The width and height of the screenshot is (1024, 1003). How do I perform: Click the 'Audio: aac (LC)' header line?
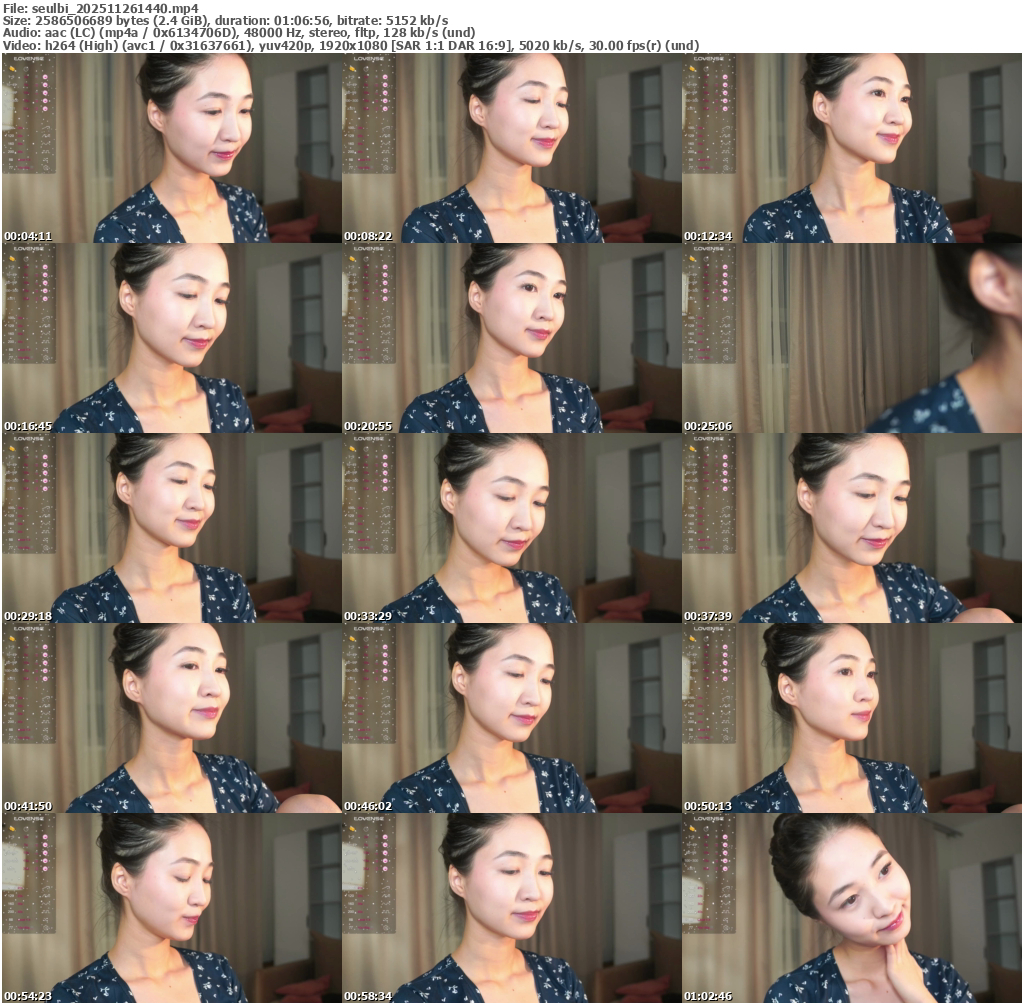[x=239, y=33]
